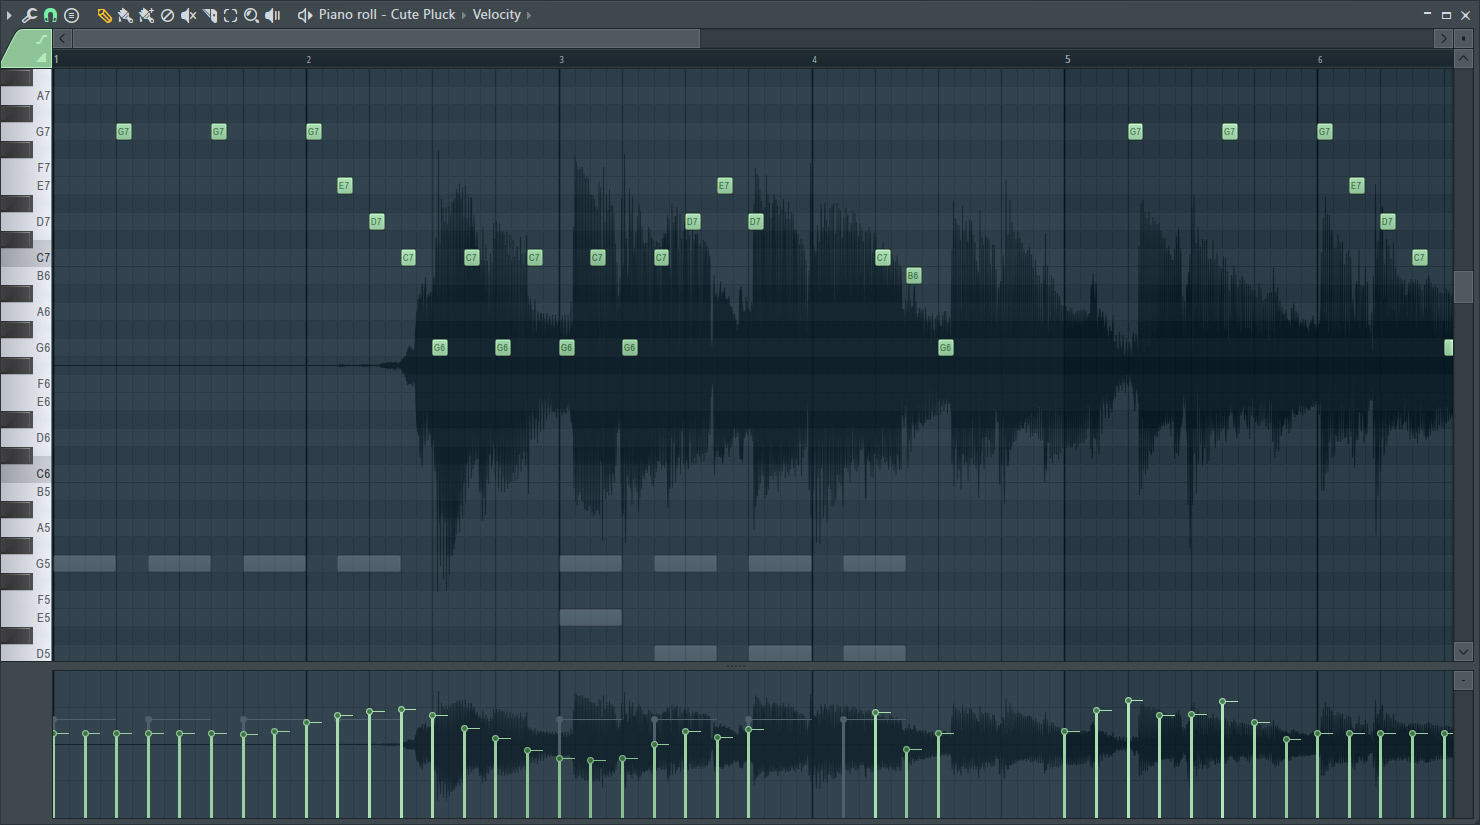The width and height of the screenshot is (1480, 825).
Task: Click the horizontal scrollbar left arrow
Action: pyautogui.click(x=62, y=38)
